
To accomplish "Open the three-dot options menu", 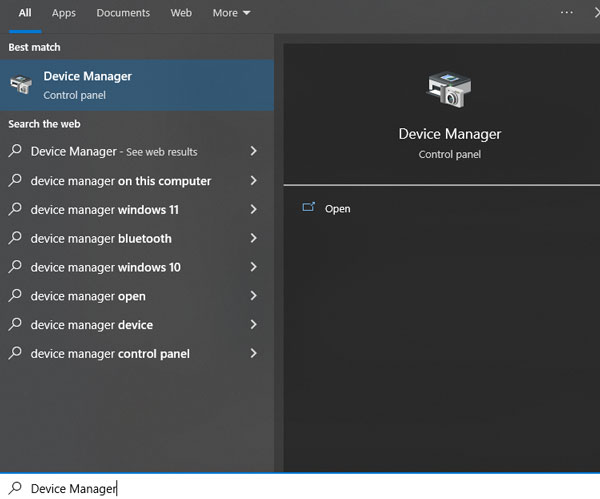I will pyautogui.click(x=567, y=13).
